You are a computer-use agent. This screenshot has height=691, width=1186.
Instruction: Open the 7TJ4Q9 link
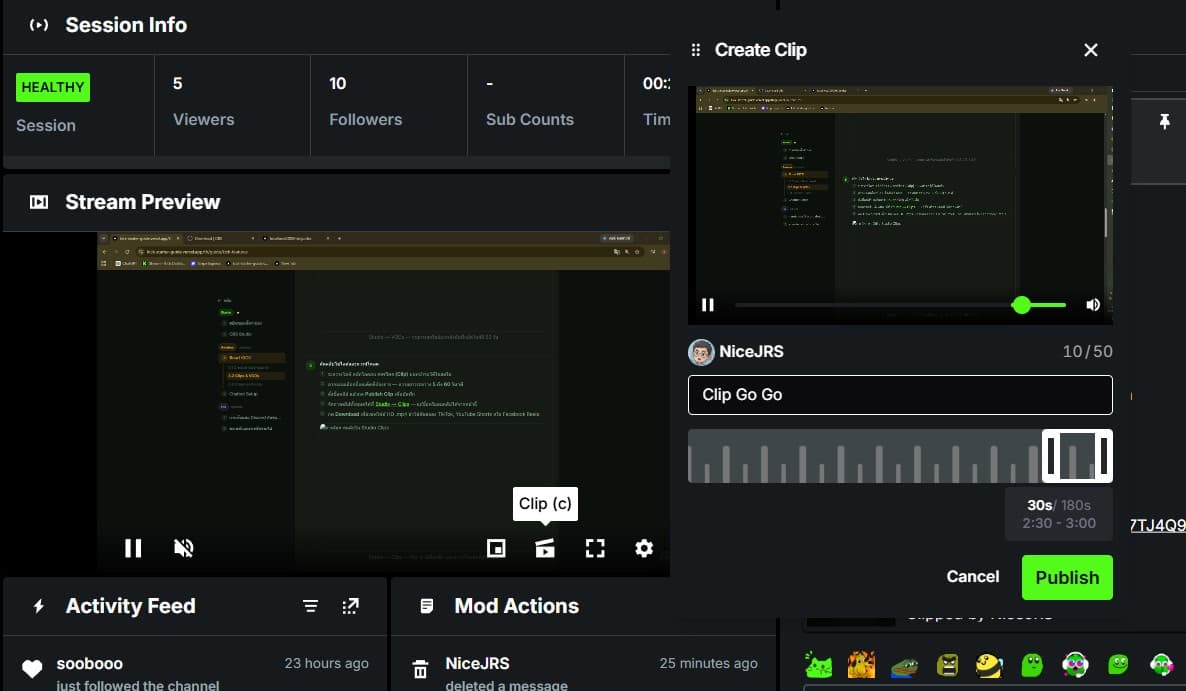(1158, 525)
